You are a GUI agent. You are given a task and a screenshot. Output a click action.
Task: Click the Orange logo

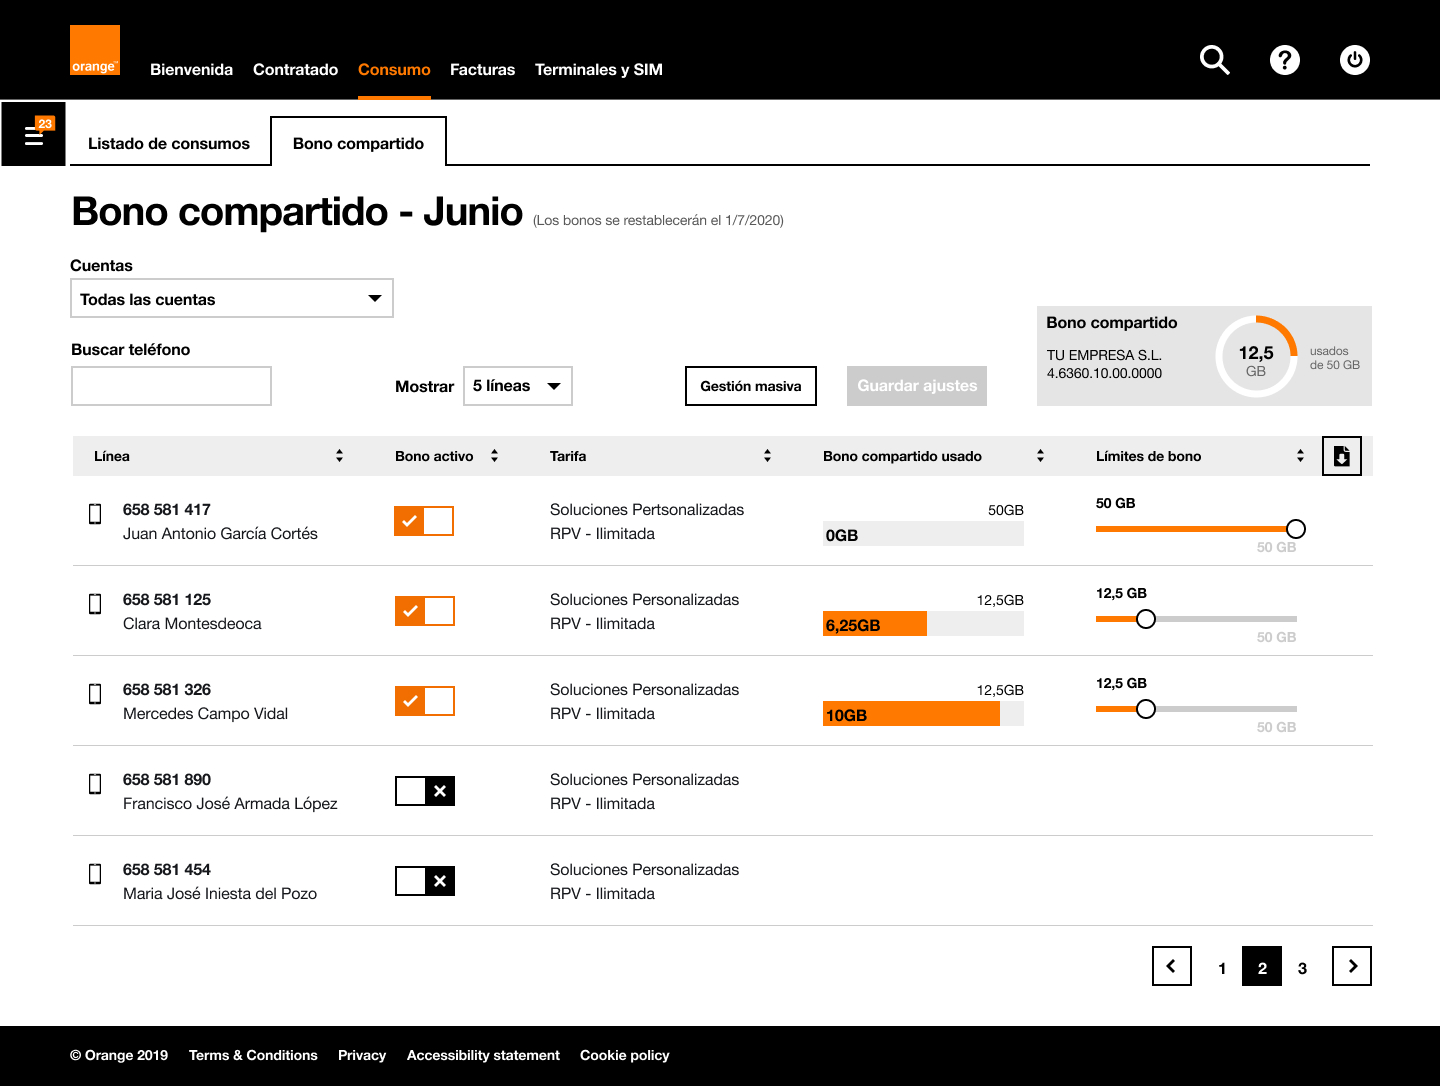(x=94, y=49)
